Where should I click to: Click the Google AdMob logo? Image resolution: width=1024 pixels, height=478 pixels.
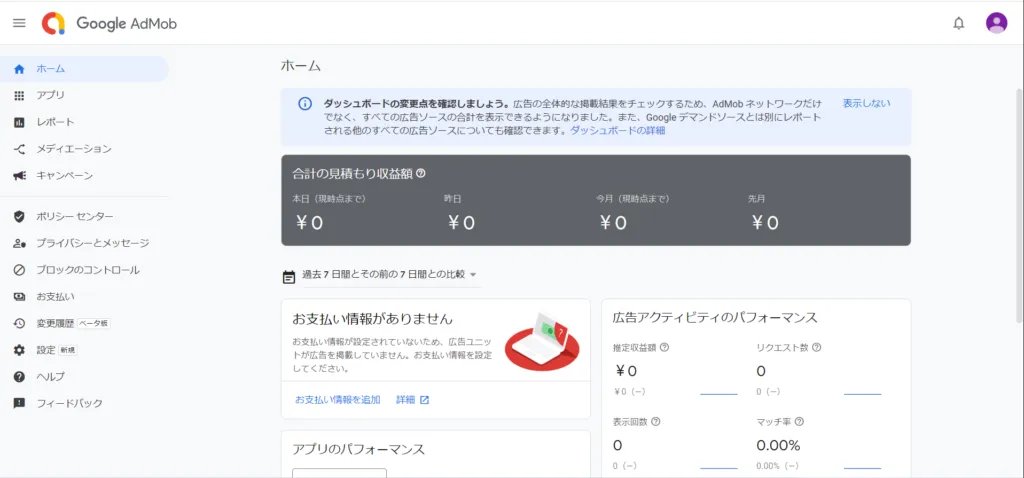coord(108,24)
